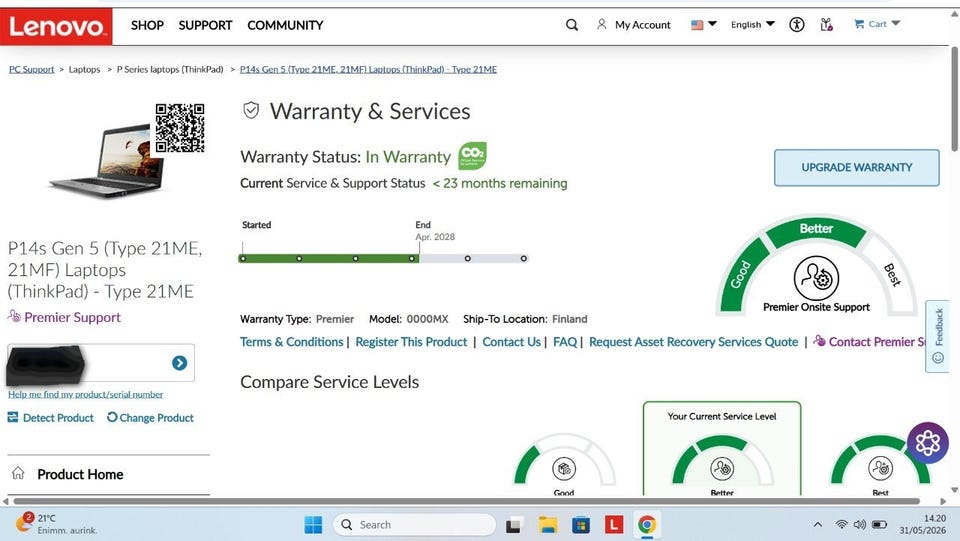Image resolution: width=960 pixels, height=541 pixels.
Task: Open Microsoft Store from the taskbar
Action: 581,524
